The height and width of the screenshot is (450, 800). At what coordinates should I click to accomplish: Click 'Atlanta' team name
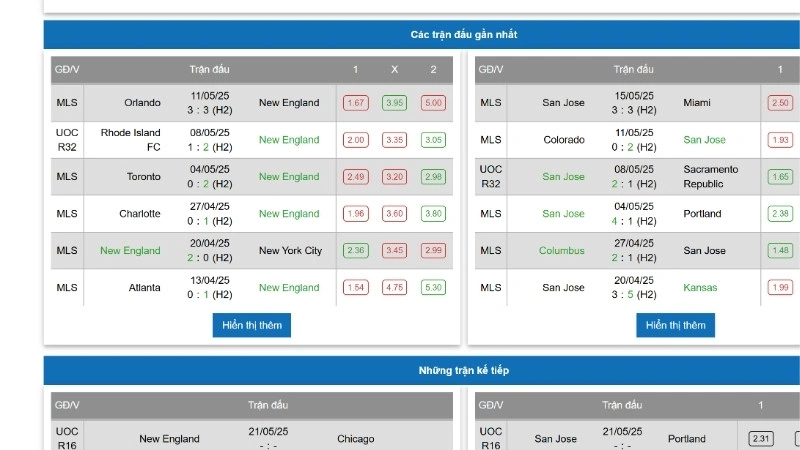(144, 287)
